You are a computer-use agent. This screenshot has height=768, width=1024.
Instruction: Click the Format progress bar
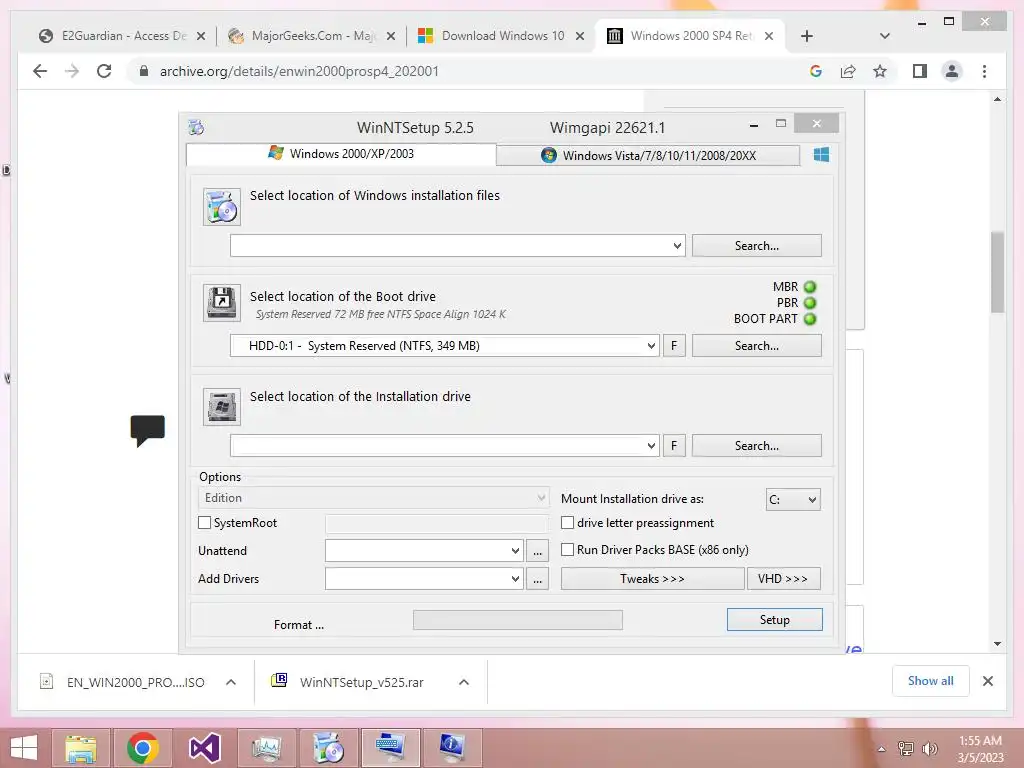click(518, 620)
